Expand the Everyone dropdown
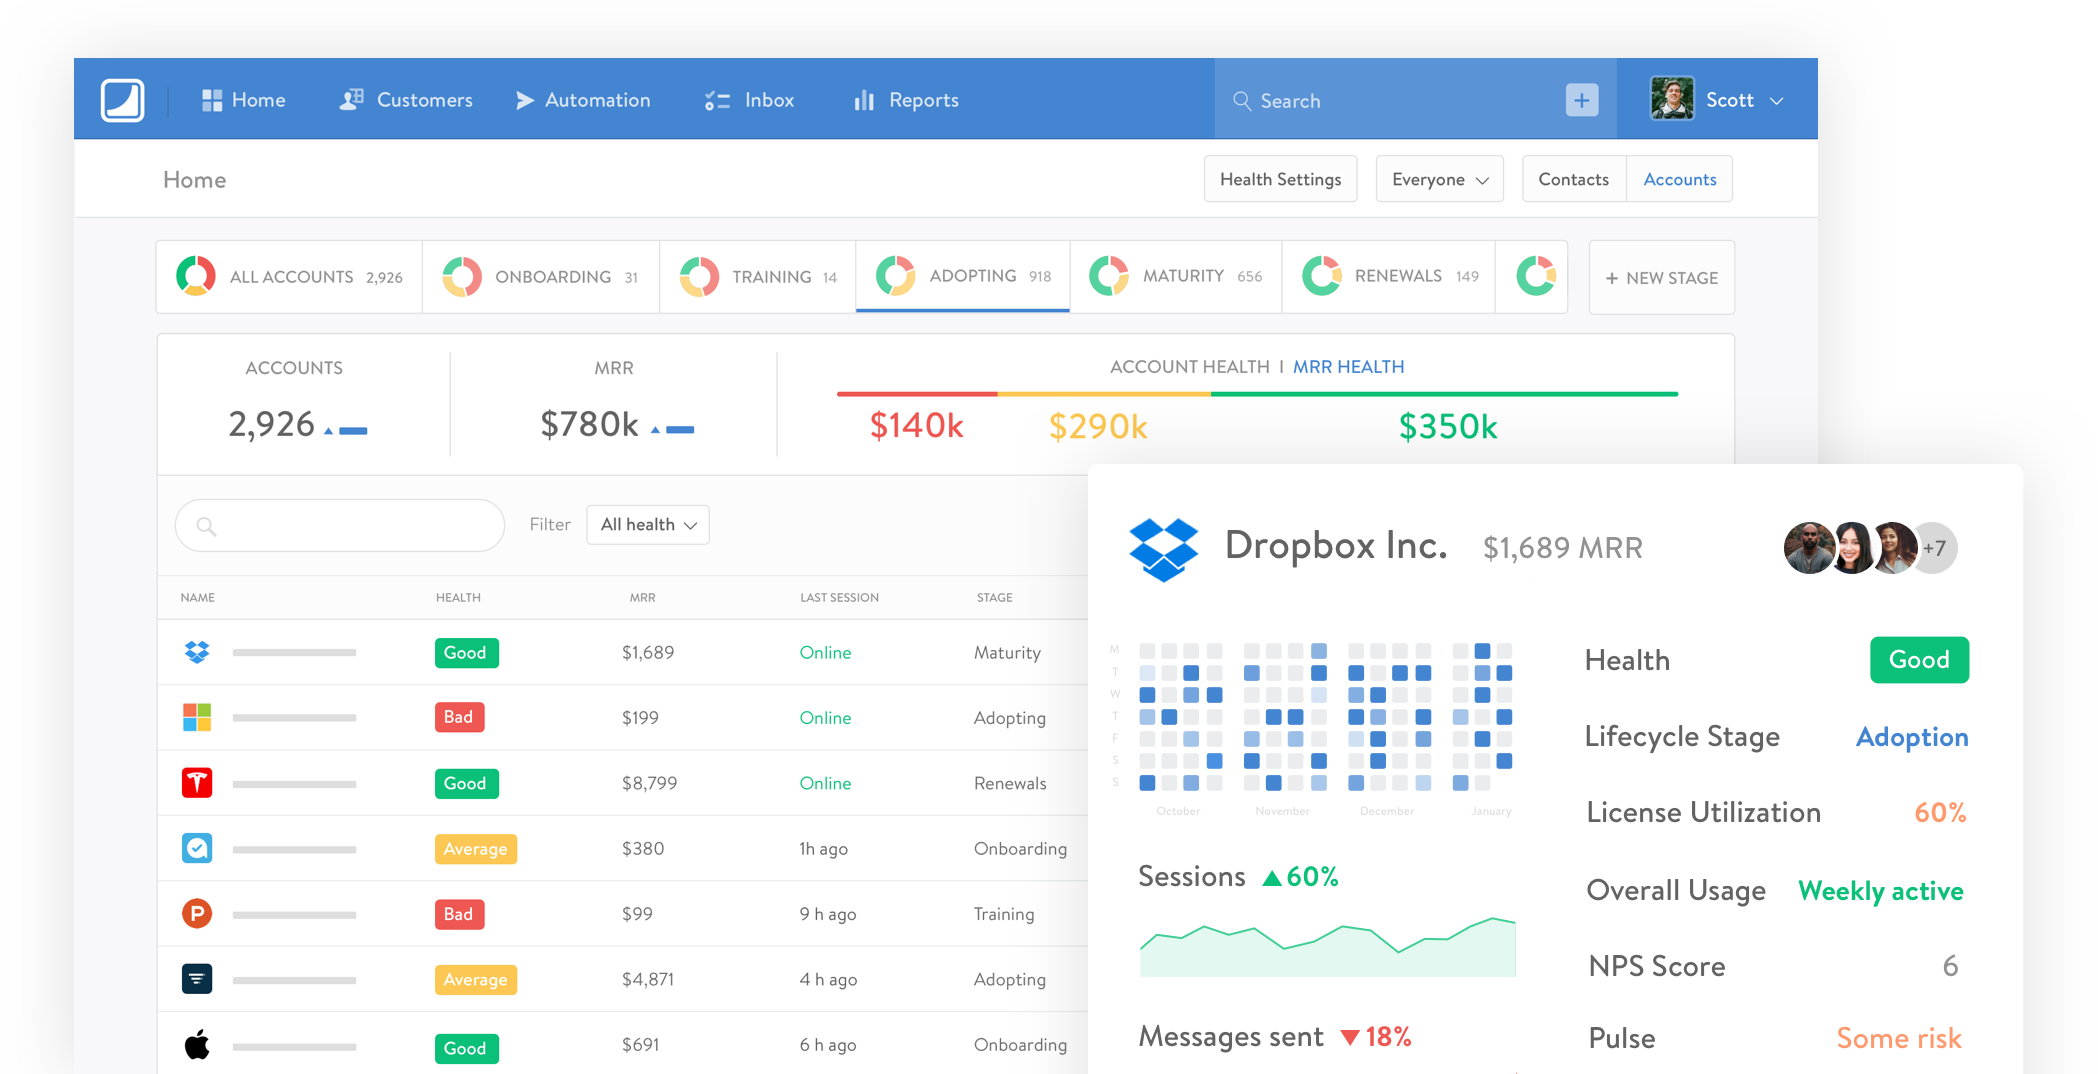 tap(1440, 179)
